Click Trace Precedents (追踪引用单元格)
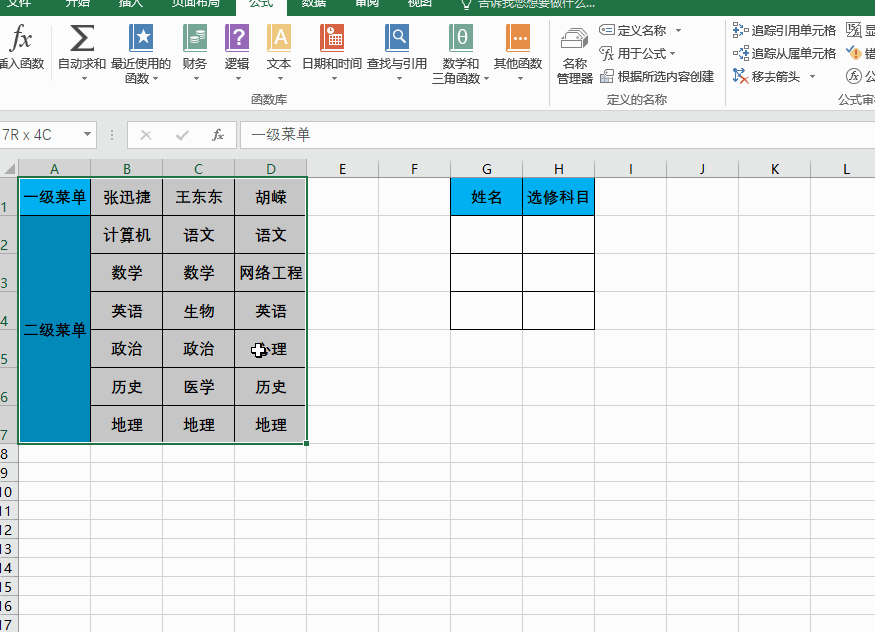This screenshot has height=632, width=875. (x=784, y=30)
